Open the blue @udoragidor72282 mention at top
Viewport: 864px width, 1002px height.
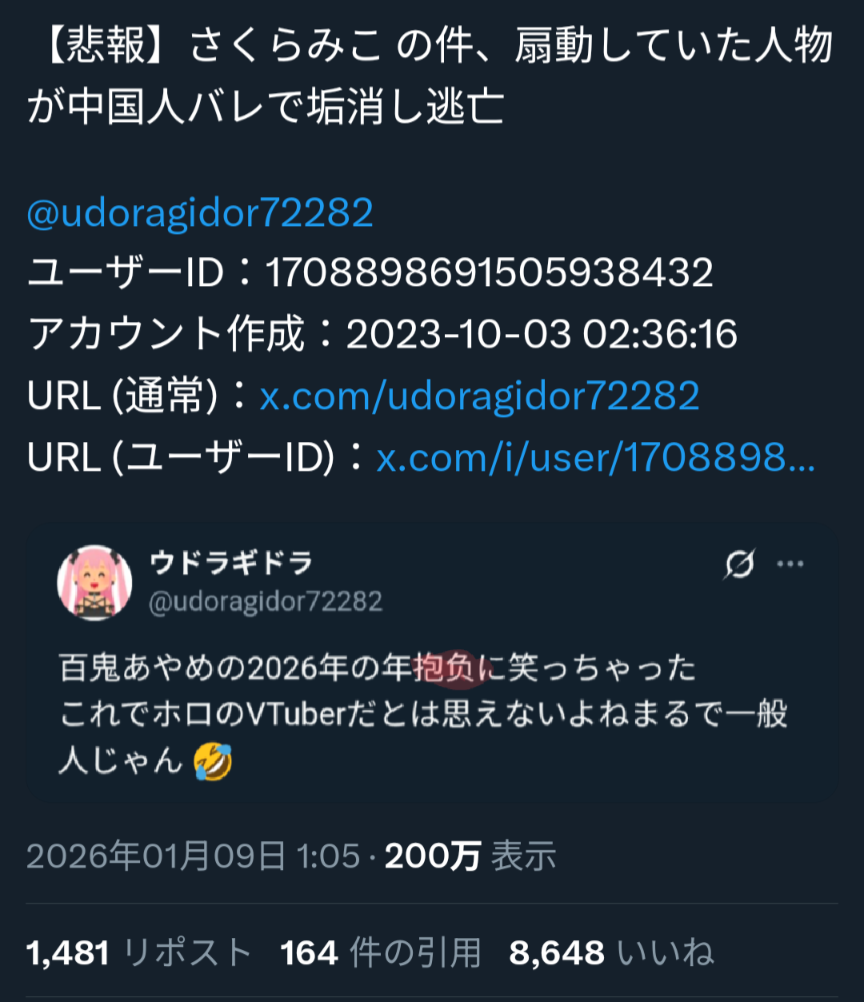[x=200, y=213]
